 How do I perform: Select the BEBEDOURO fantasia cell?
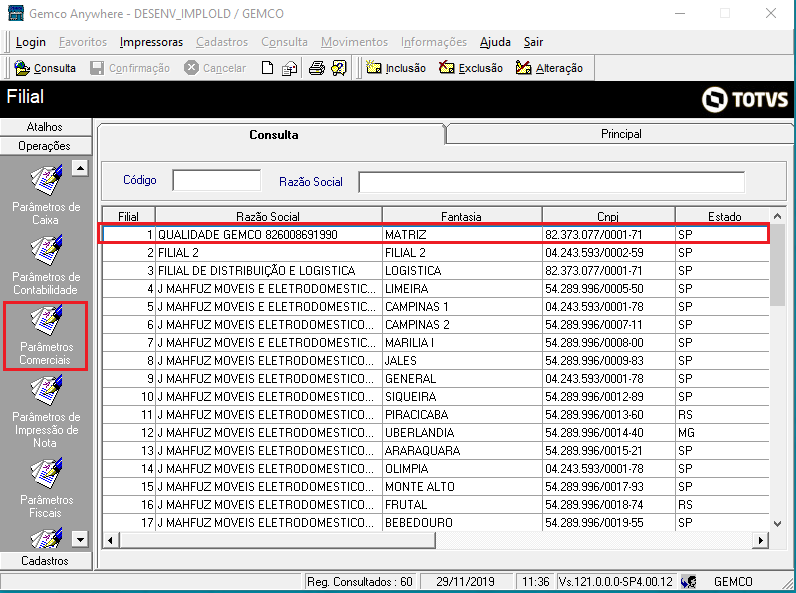[462, 523]
